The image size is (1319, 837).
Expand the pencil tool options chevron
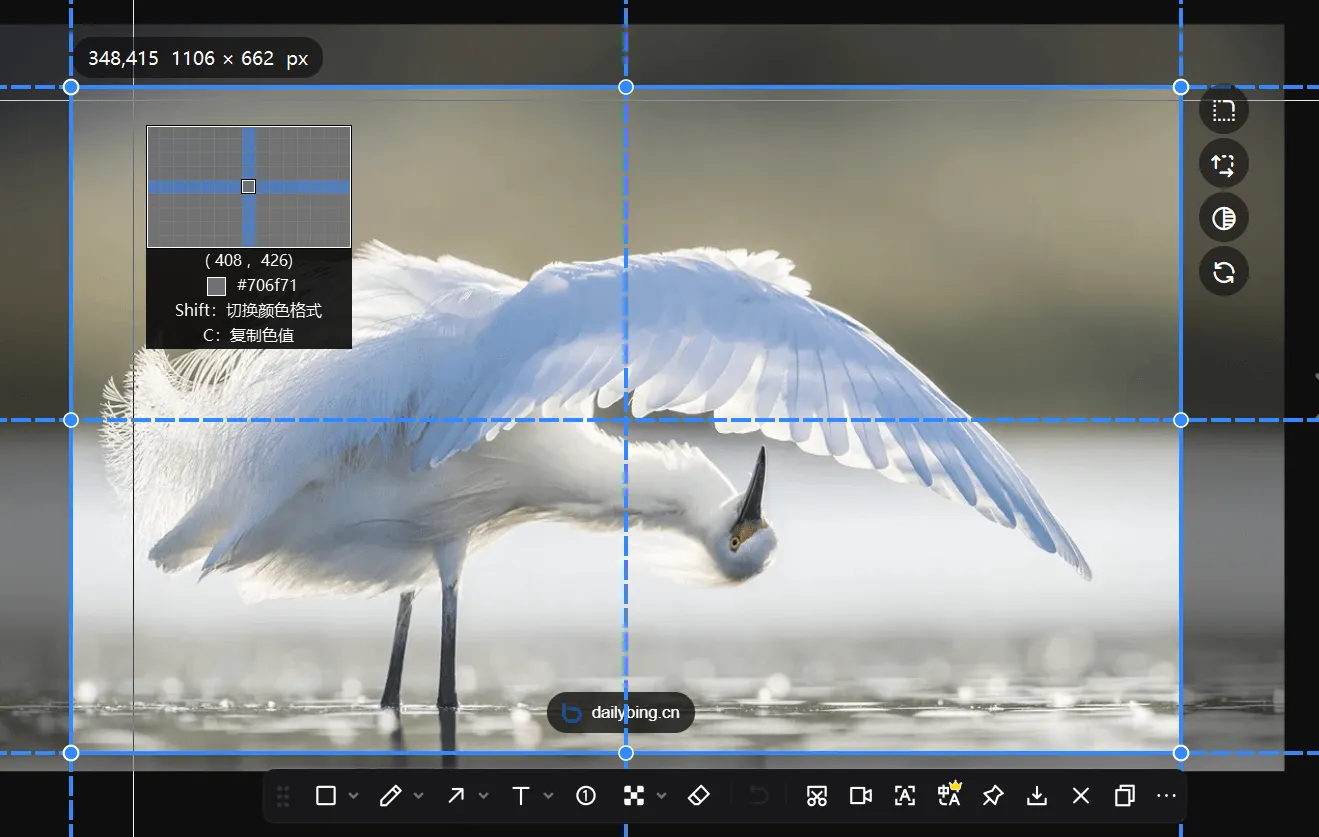(x=419, y=796)
